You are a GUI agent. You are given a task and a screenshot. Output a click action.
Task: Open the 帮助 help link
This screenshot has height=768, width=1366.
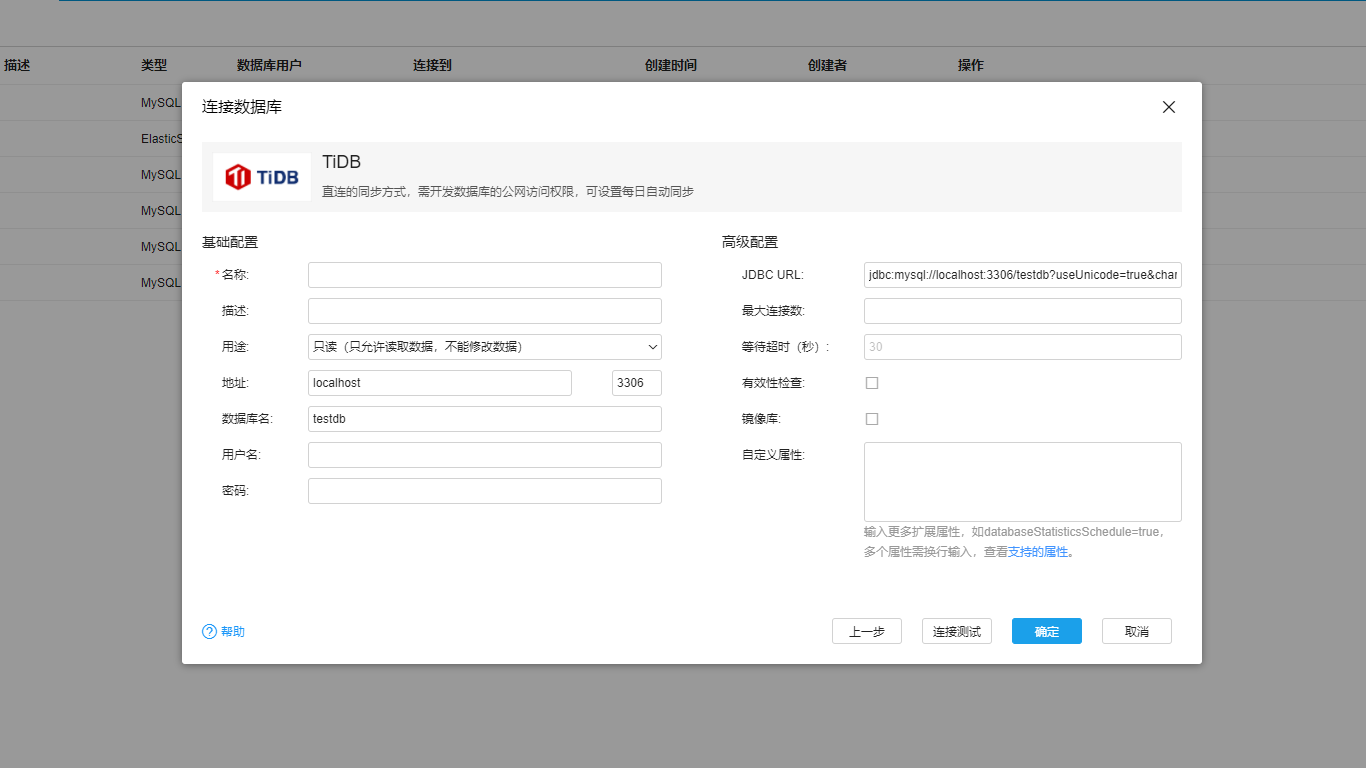[233, 632]
